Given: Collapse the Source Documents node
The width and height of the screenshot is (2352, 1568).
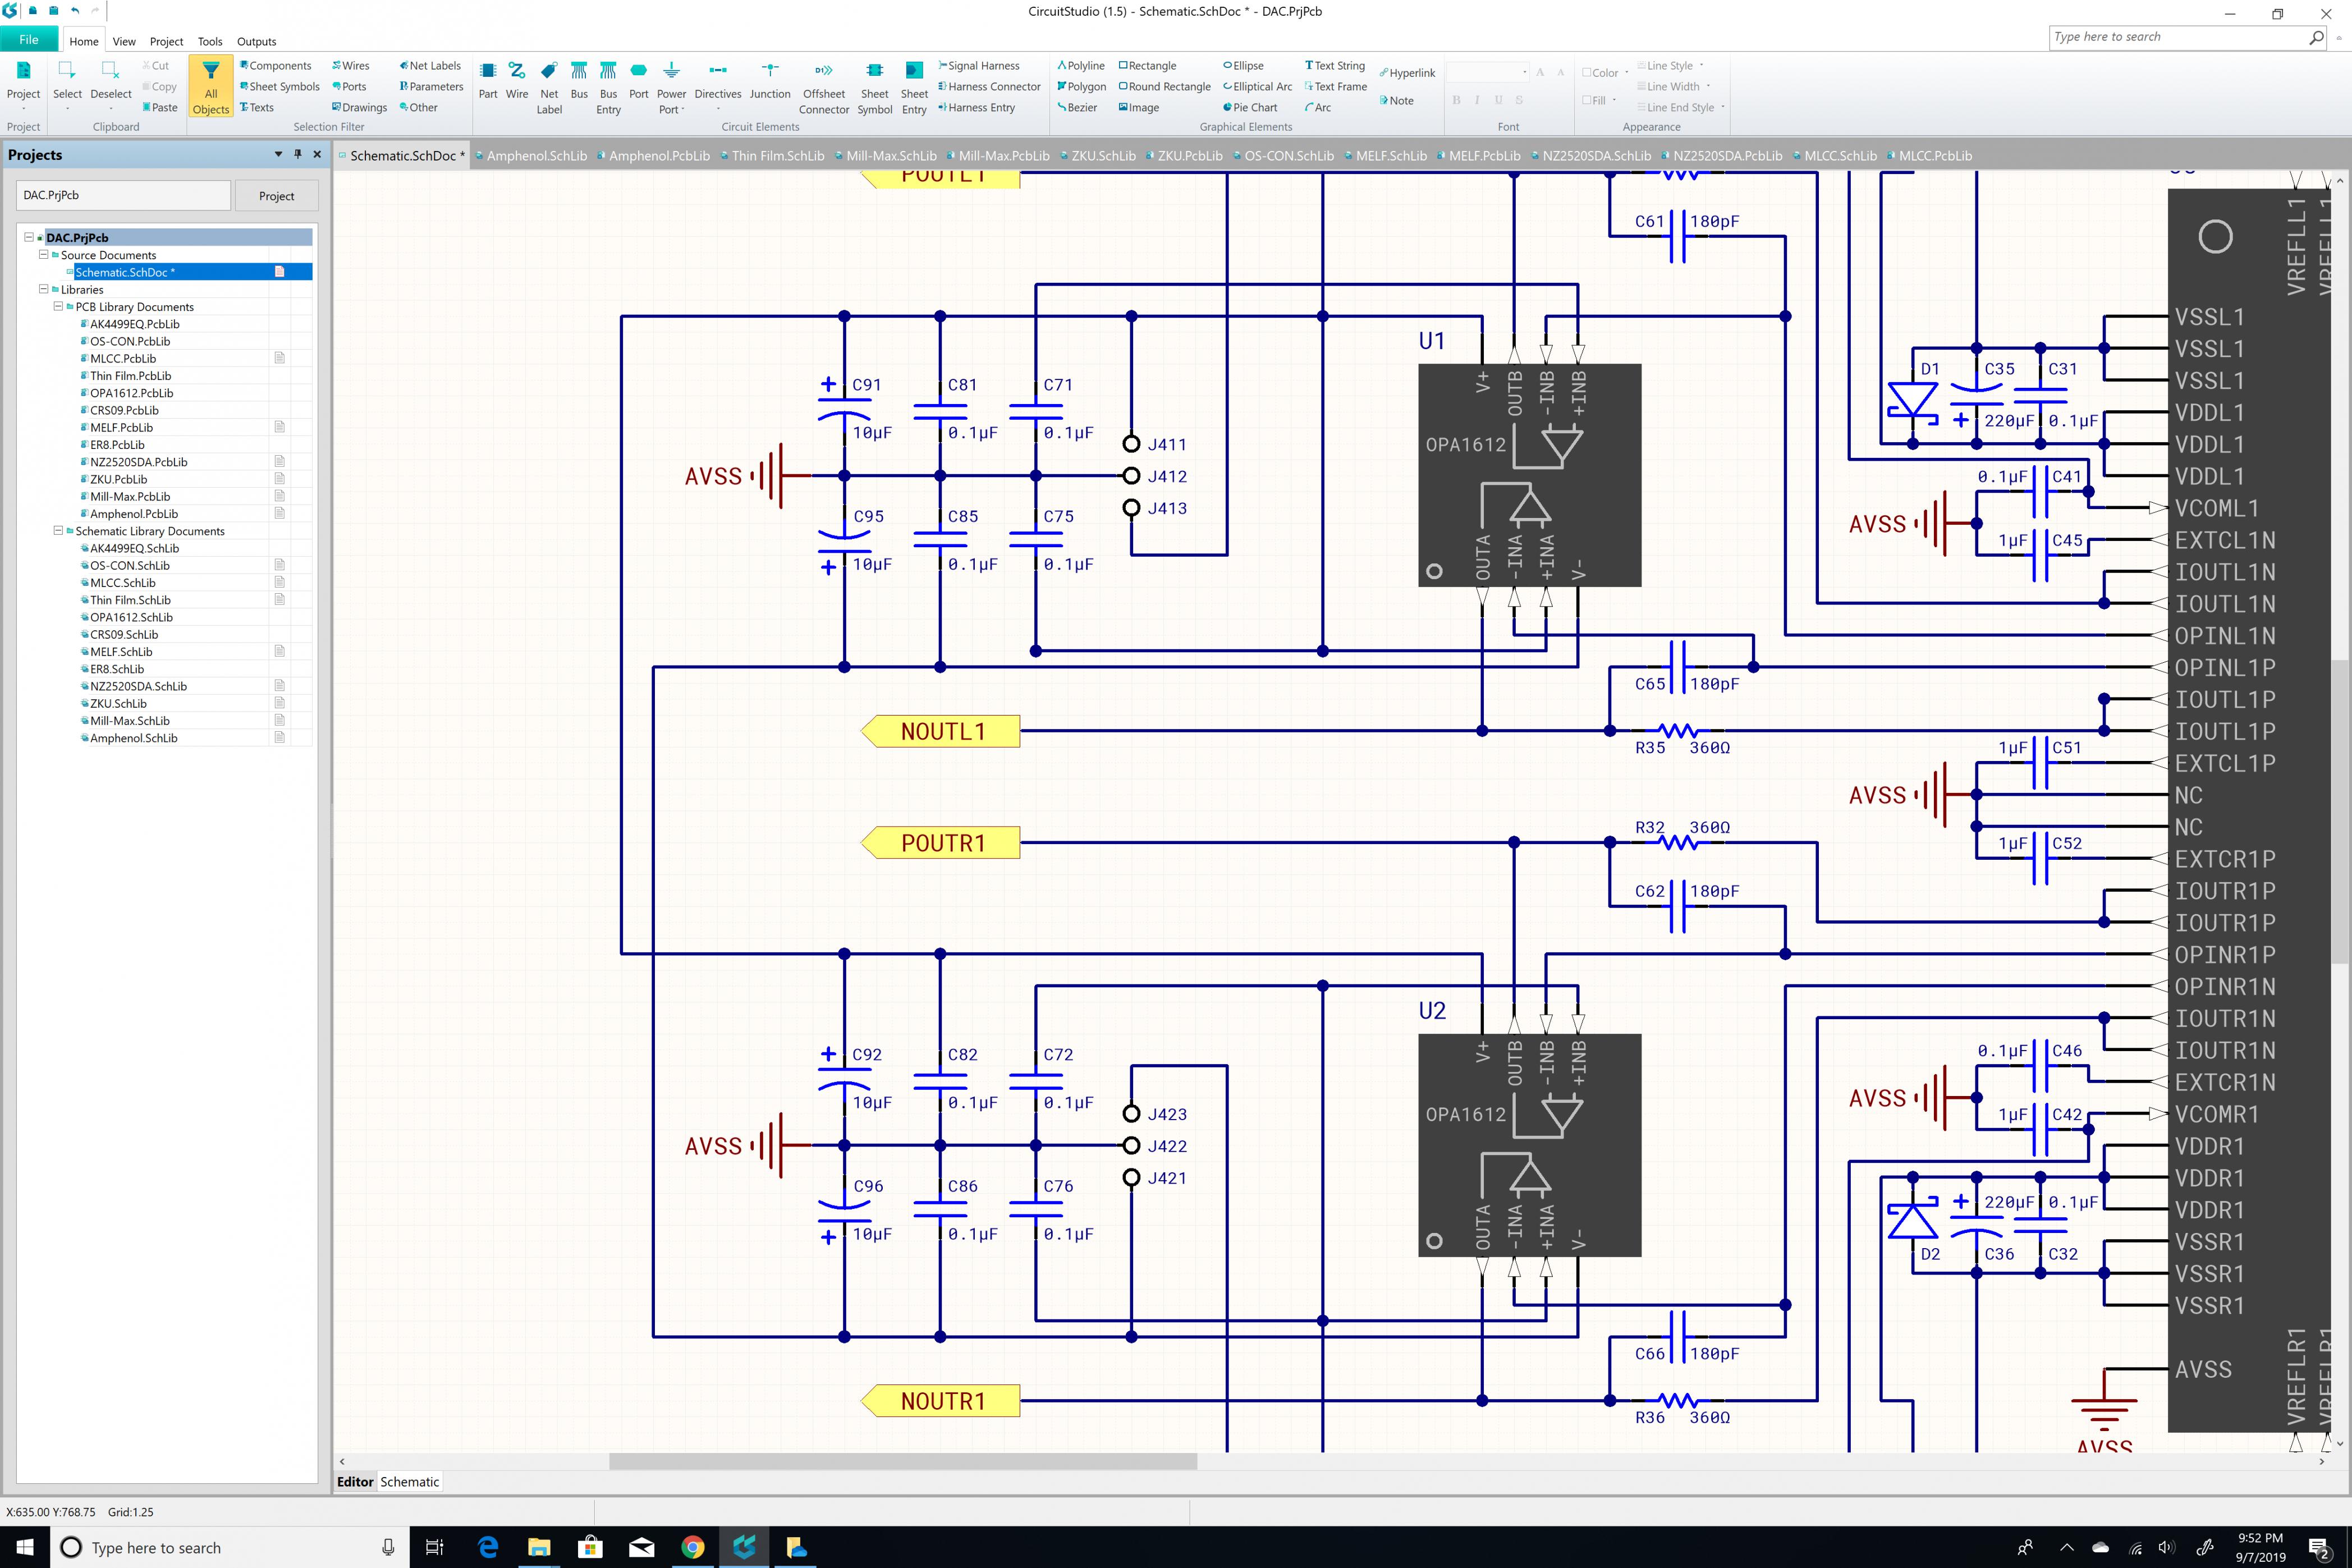Looking at the screenshot, I should (x=43, y=254).
